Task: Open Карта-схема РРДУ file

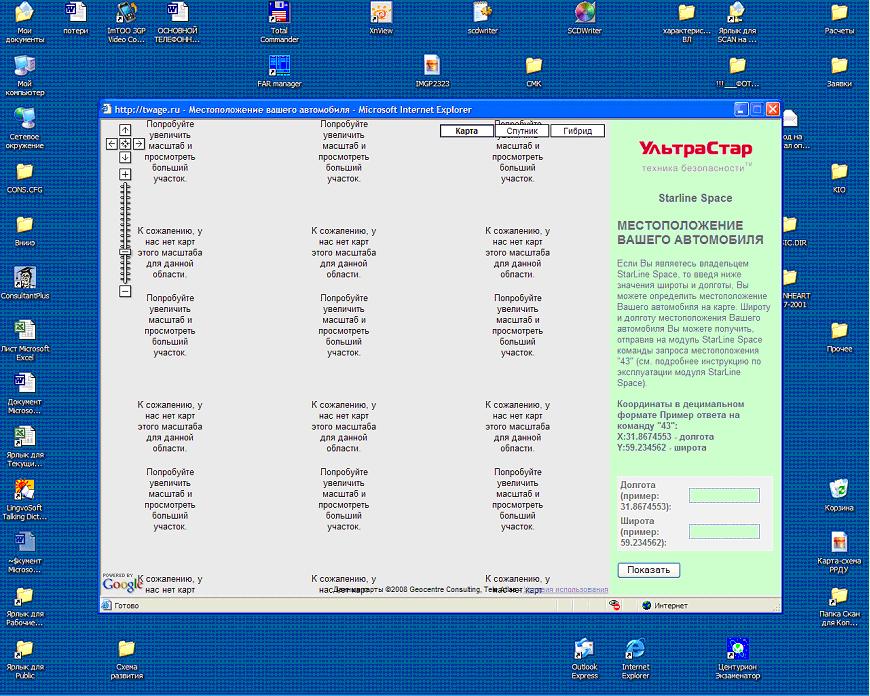Action: coord(839,553)
